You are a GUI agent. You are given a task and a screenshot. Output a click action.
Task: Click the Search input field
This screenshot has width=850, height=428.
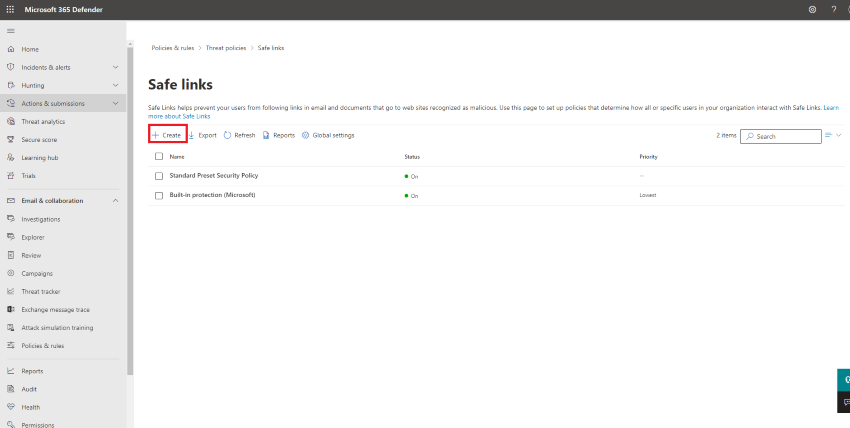pos(781,137)
